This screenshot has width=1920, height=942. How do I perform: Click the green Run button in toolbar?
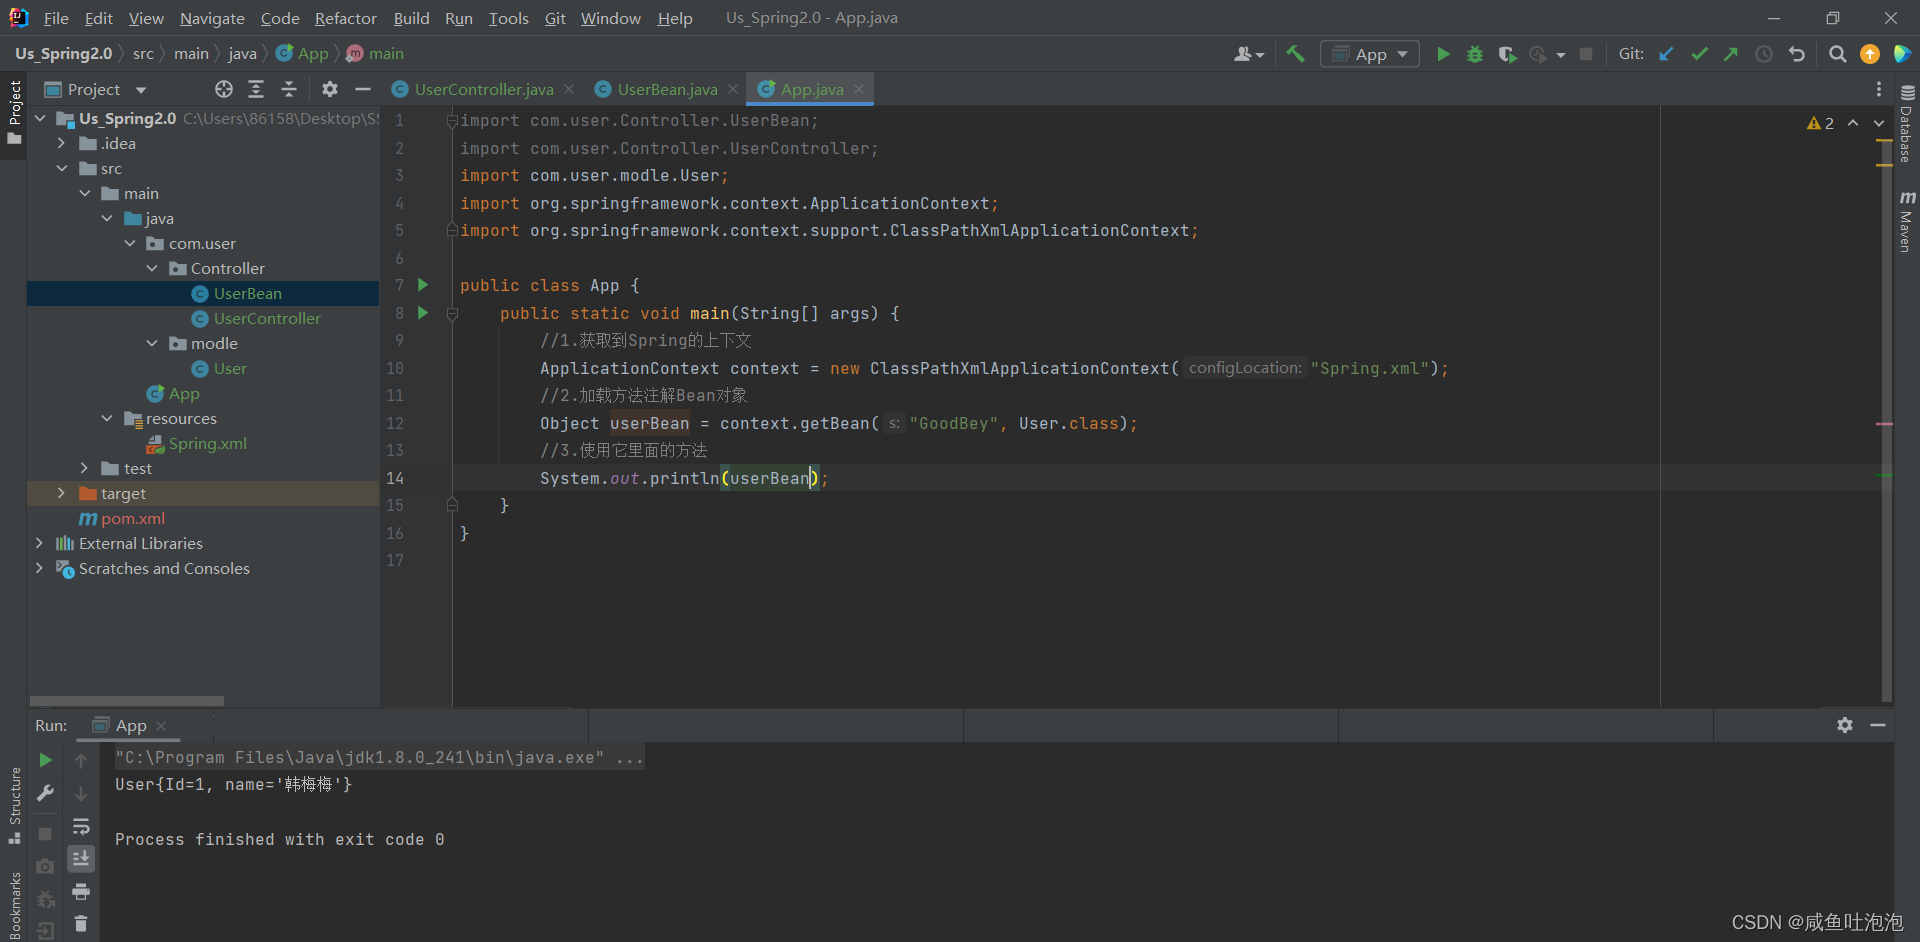(1443, 54)
